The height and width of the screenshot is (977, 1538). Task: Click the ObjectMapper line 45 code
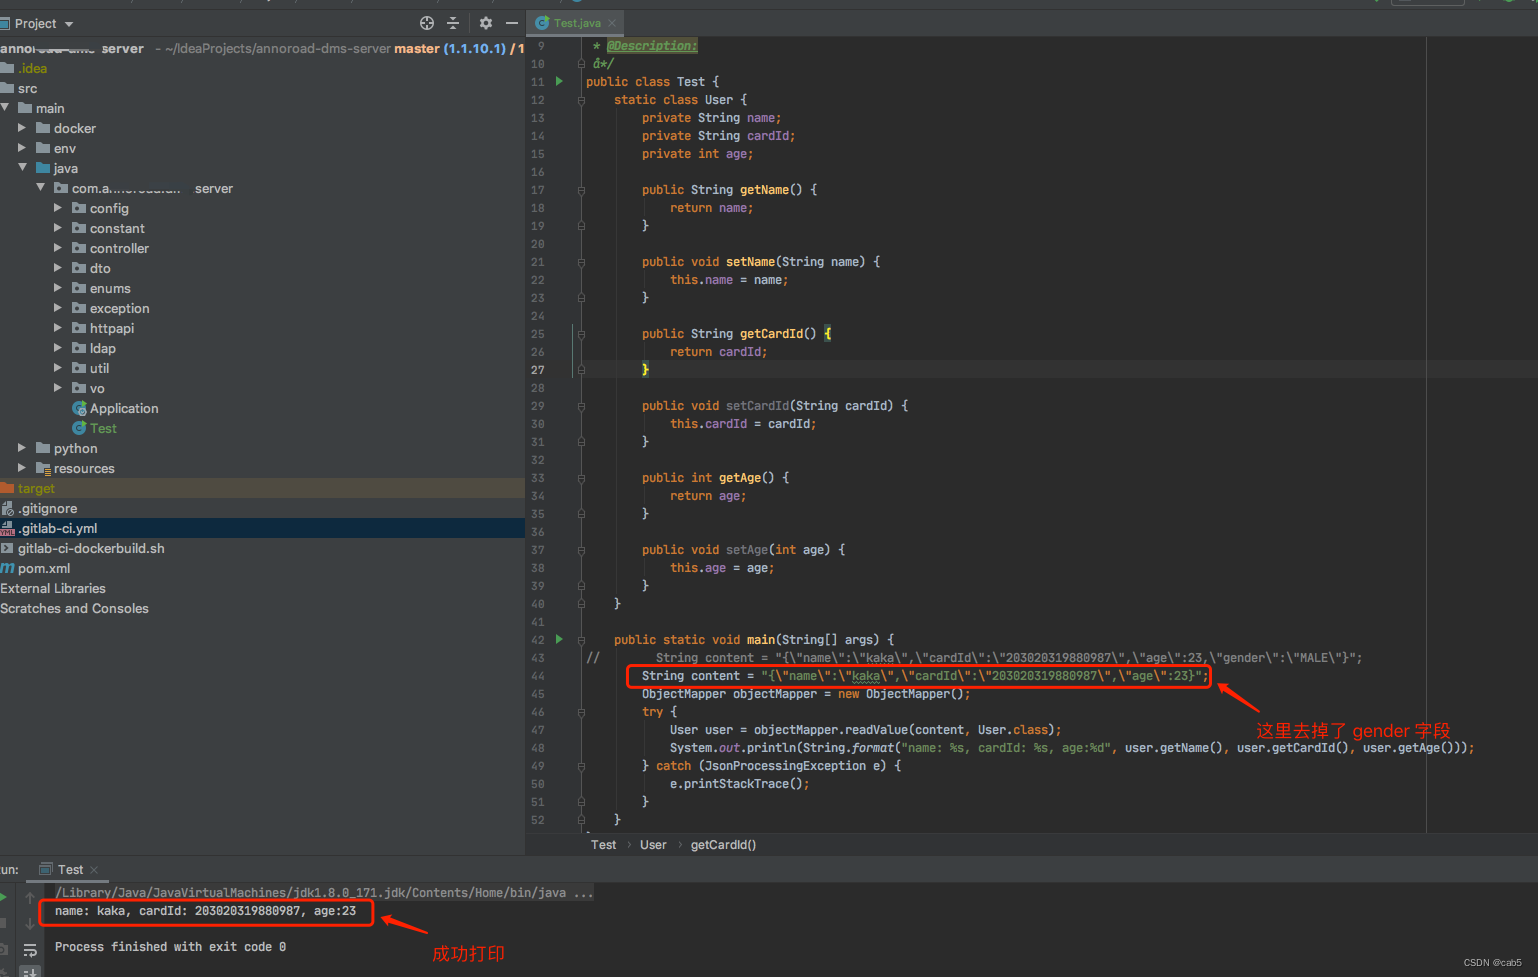point(806,694)
